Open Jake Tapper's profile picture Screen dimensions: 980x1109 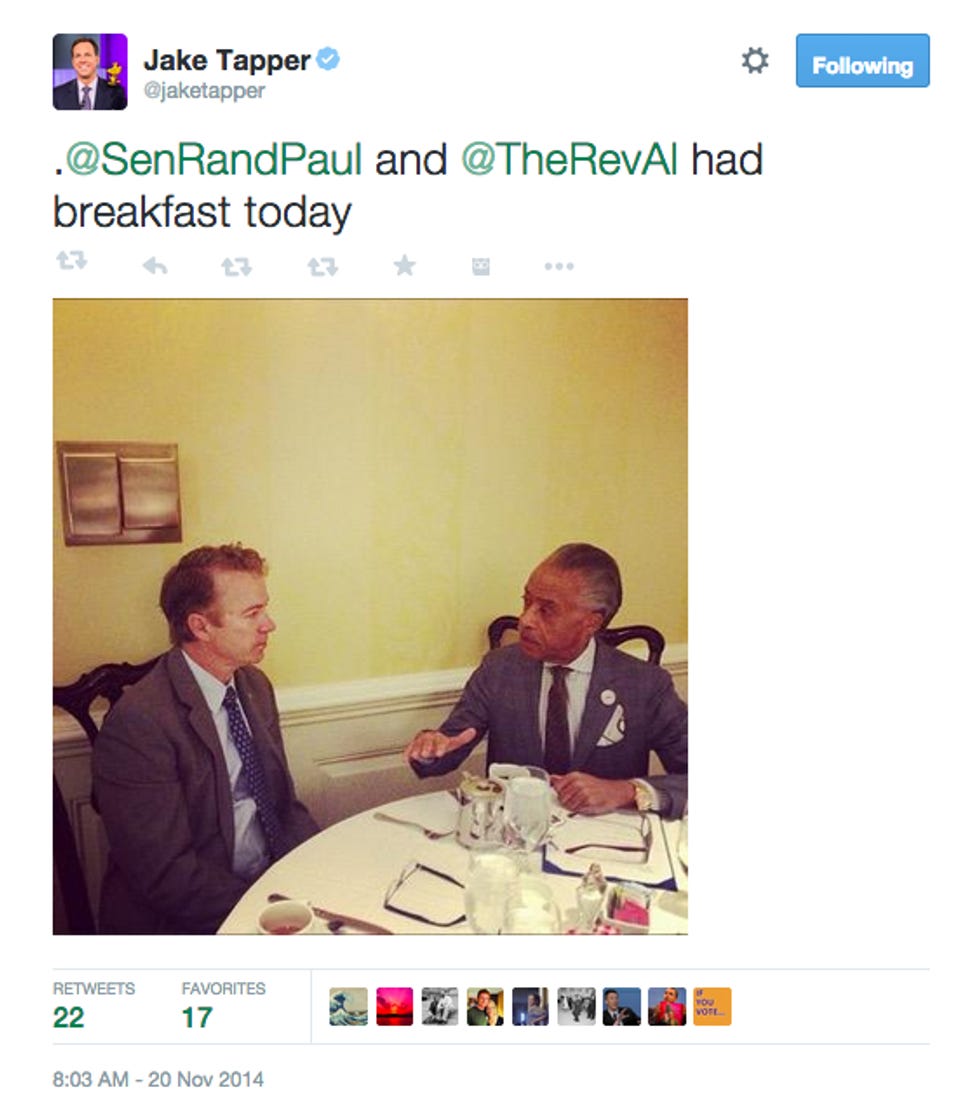(x=91, y=71)
